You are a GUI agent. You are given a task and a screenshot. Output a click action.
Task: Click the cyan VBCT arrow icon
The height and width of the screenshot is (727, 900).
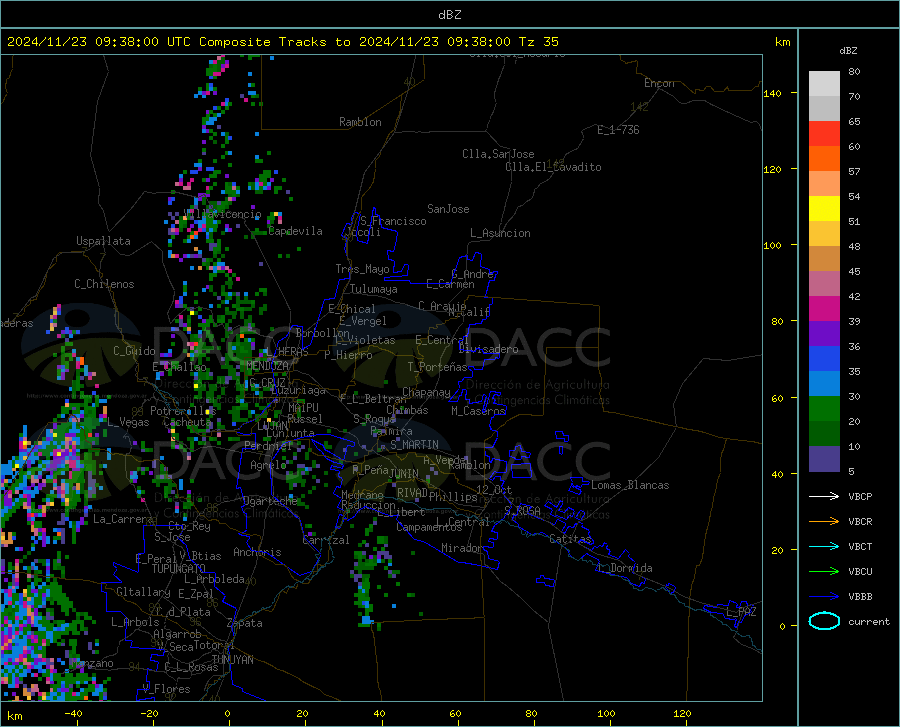point(824,546)
